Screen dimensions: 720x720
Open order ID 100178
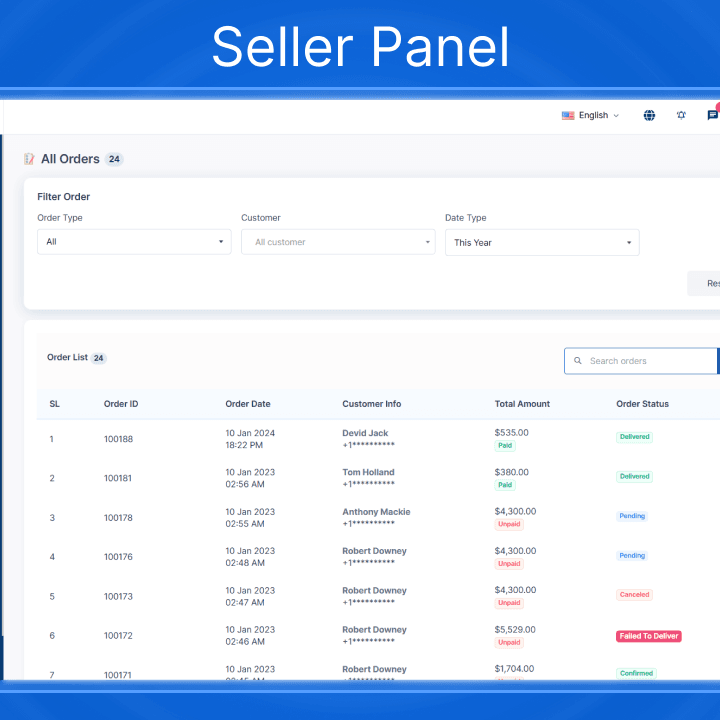(118, 518)
